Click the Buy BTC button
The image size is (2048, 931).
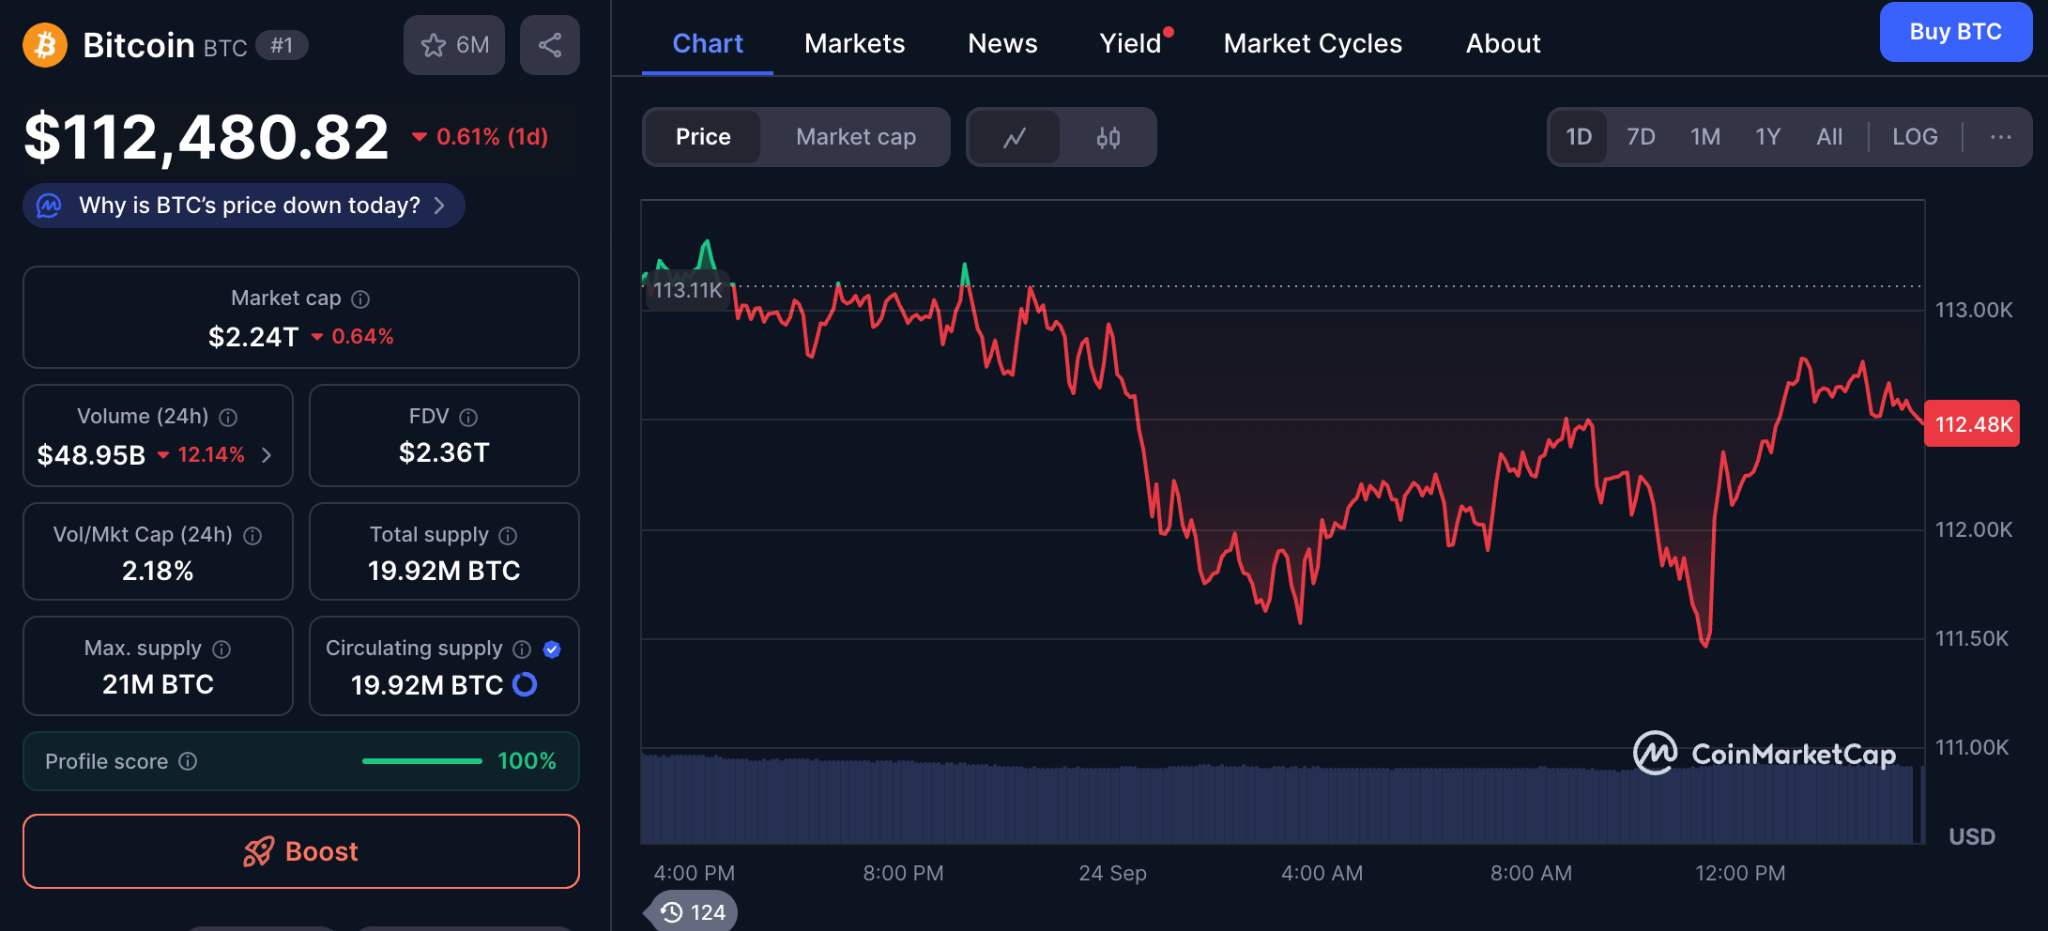pos(1955,32)
